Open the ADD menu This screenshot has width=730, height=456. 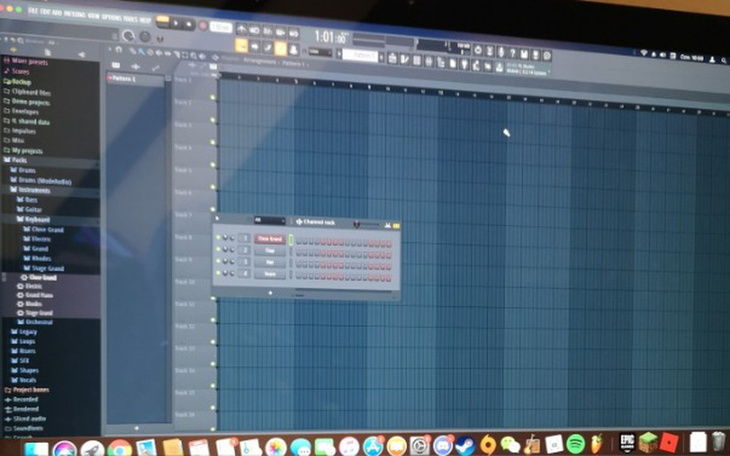(57, 12)
